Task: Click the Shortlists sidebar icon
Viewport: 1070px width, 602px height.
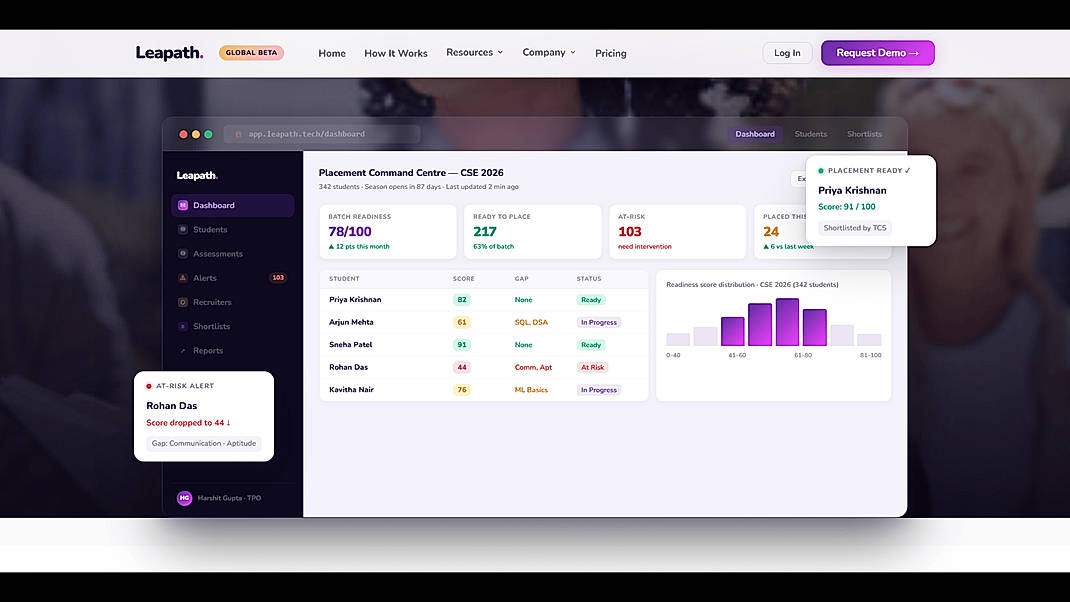Action: 183,326
